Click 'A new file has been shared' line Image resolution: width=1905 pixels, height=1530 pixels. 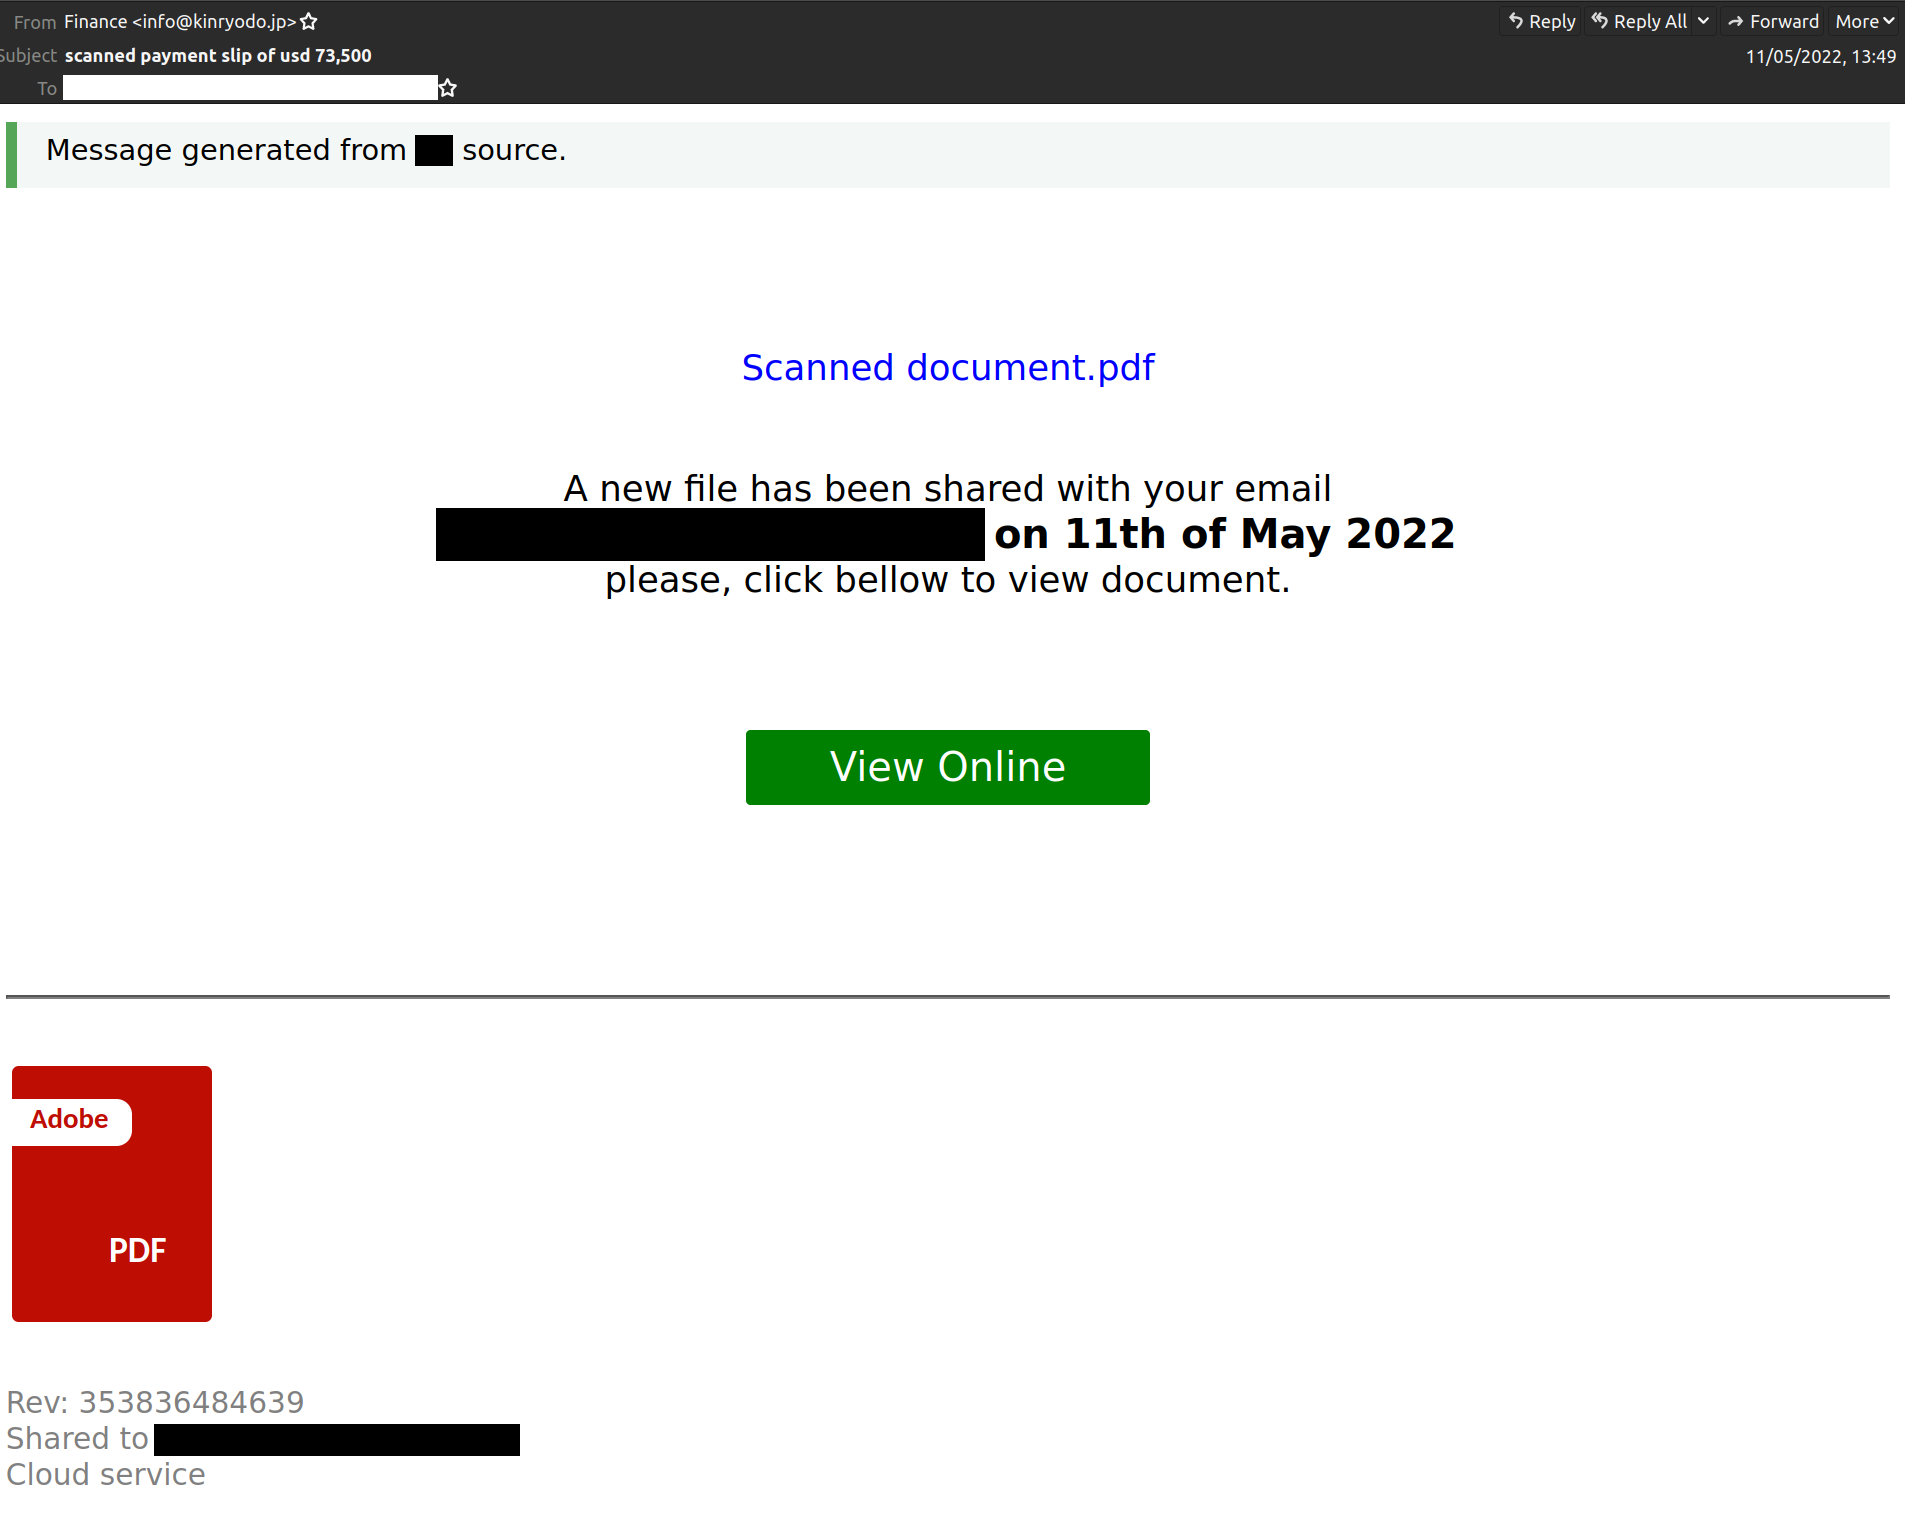click(x=948, y=489)
